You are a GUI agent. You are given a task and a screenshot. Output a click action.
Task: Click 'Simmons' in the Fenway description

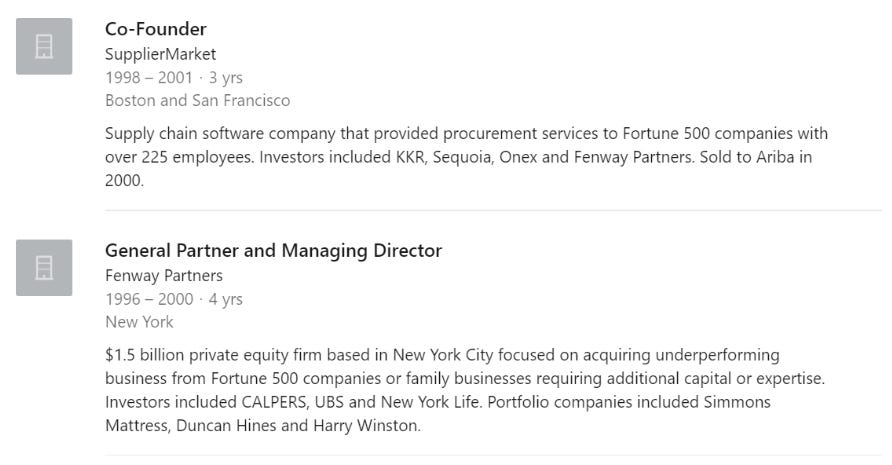(737, 402)
